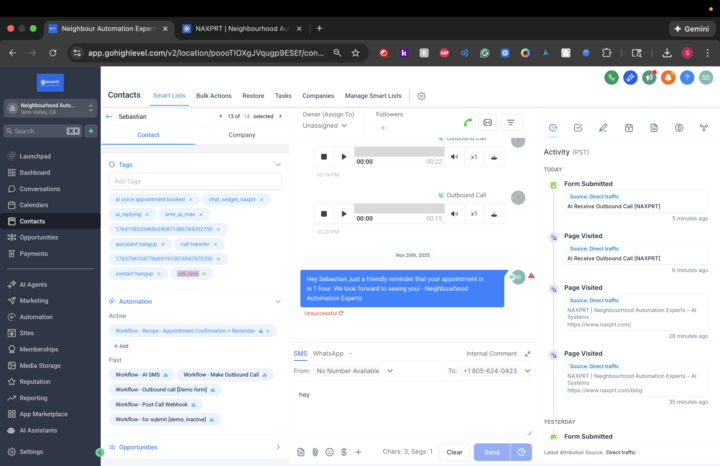Select the WhatsApp channel tab
This screenshot has width=720, height=466.
tap(328, 354)
